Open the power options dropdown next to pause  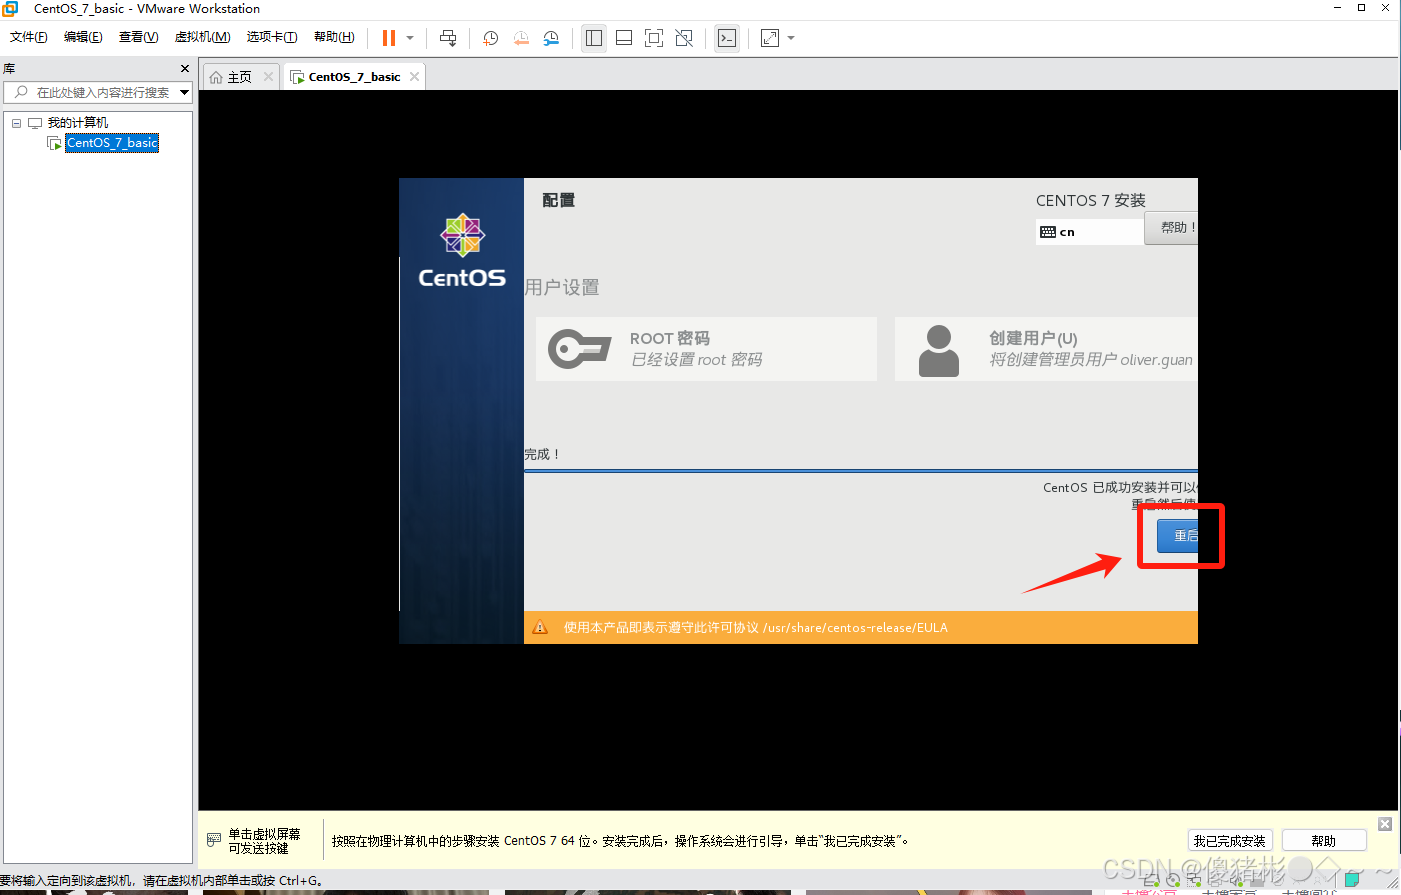click(x=410, y=38)
